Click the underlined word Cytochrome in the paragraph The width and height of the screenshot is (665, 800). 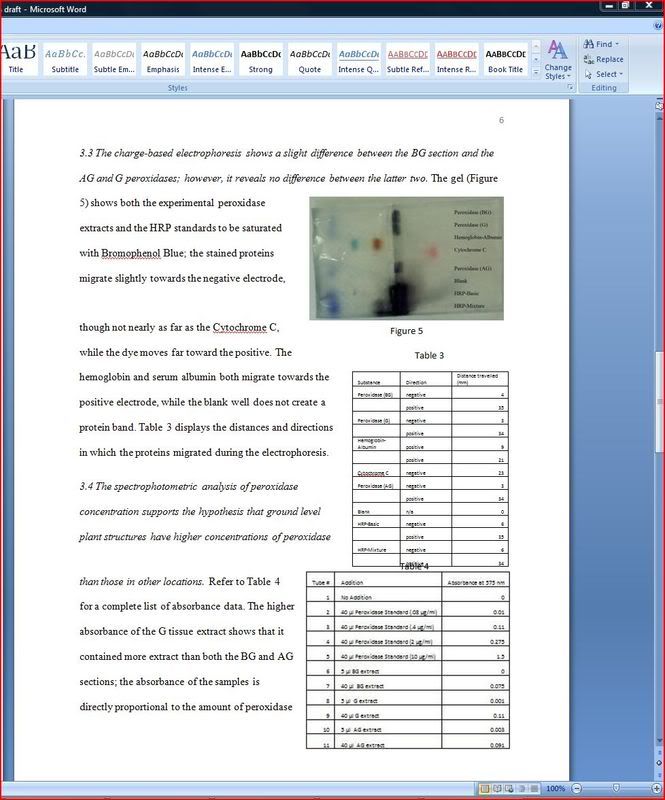click(239, 328)
